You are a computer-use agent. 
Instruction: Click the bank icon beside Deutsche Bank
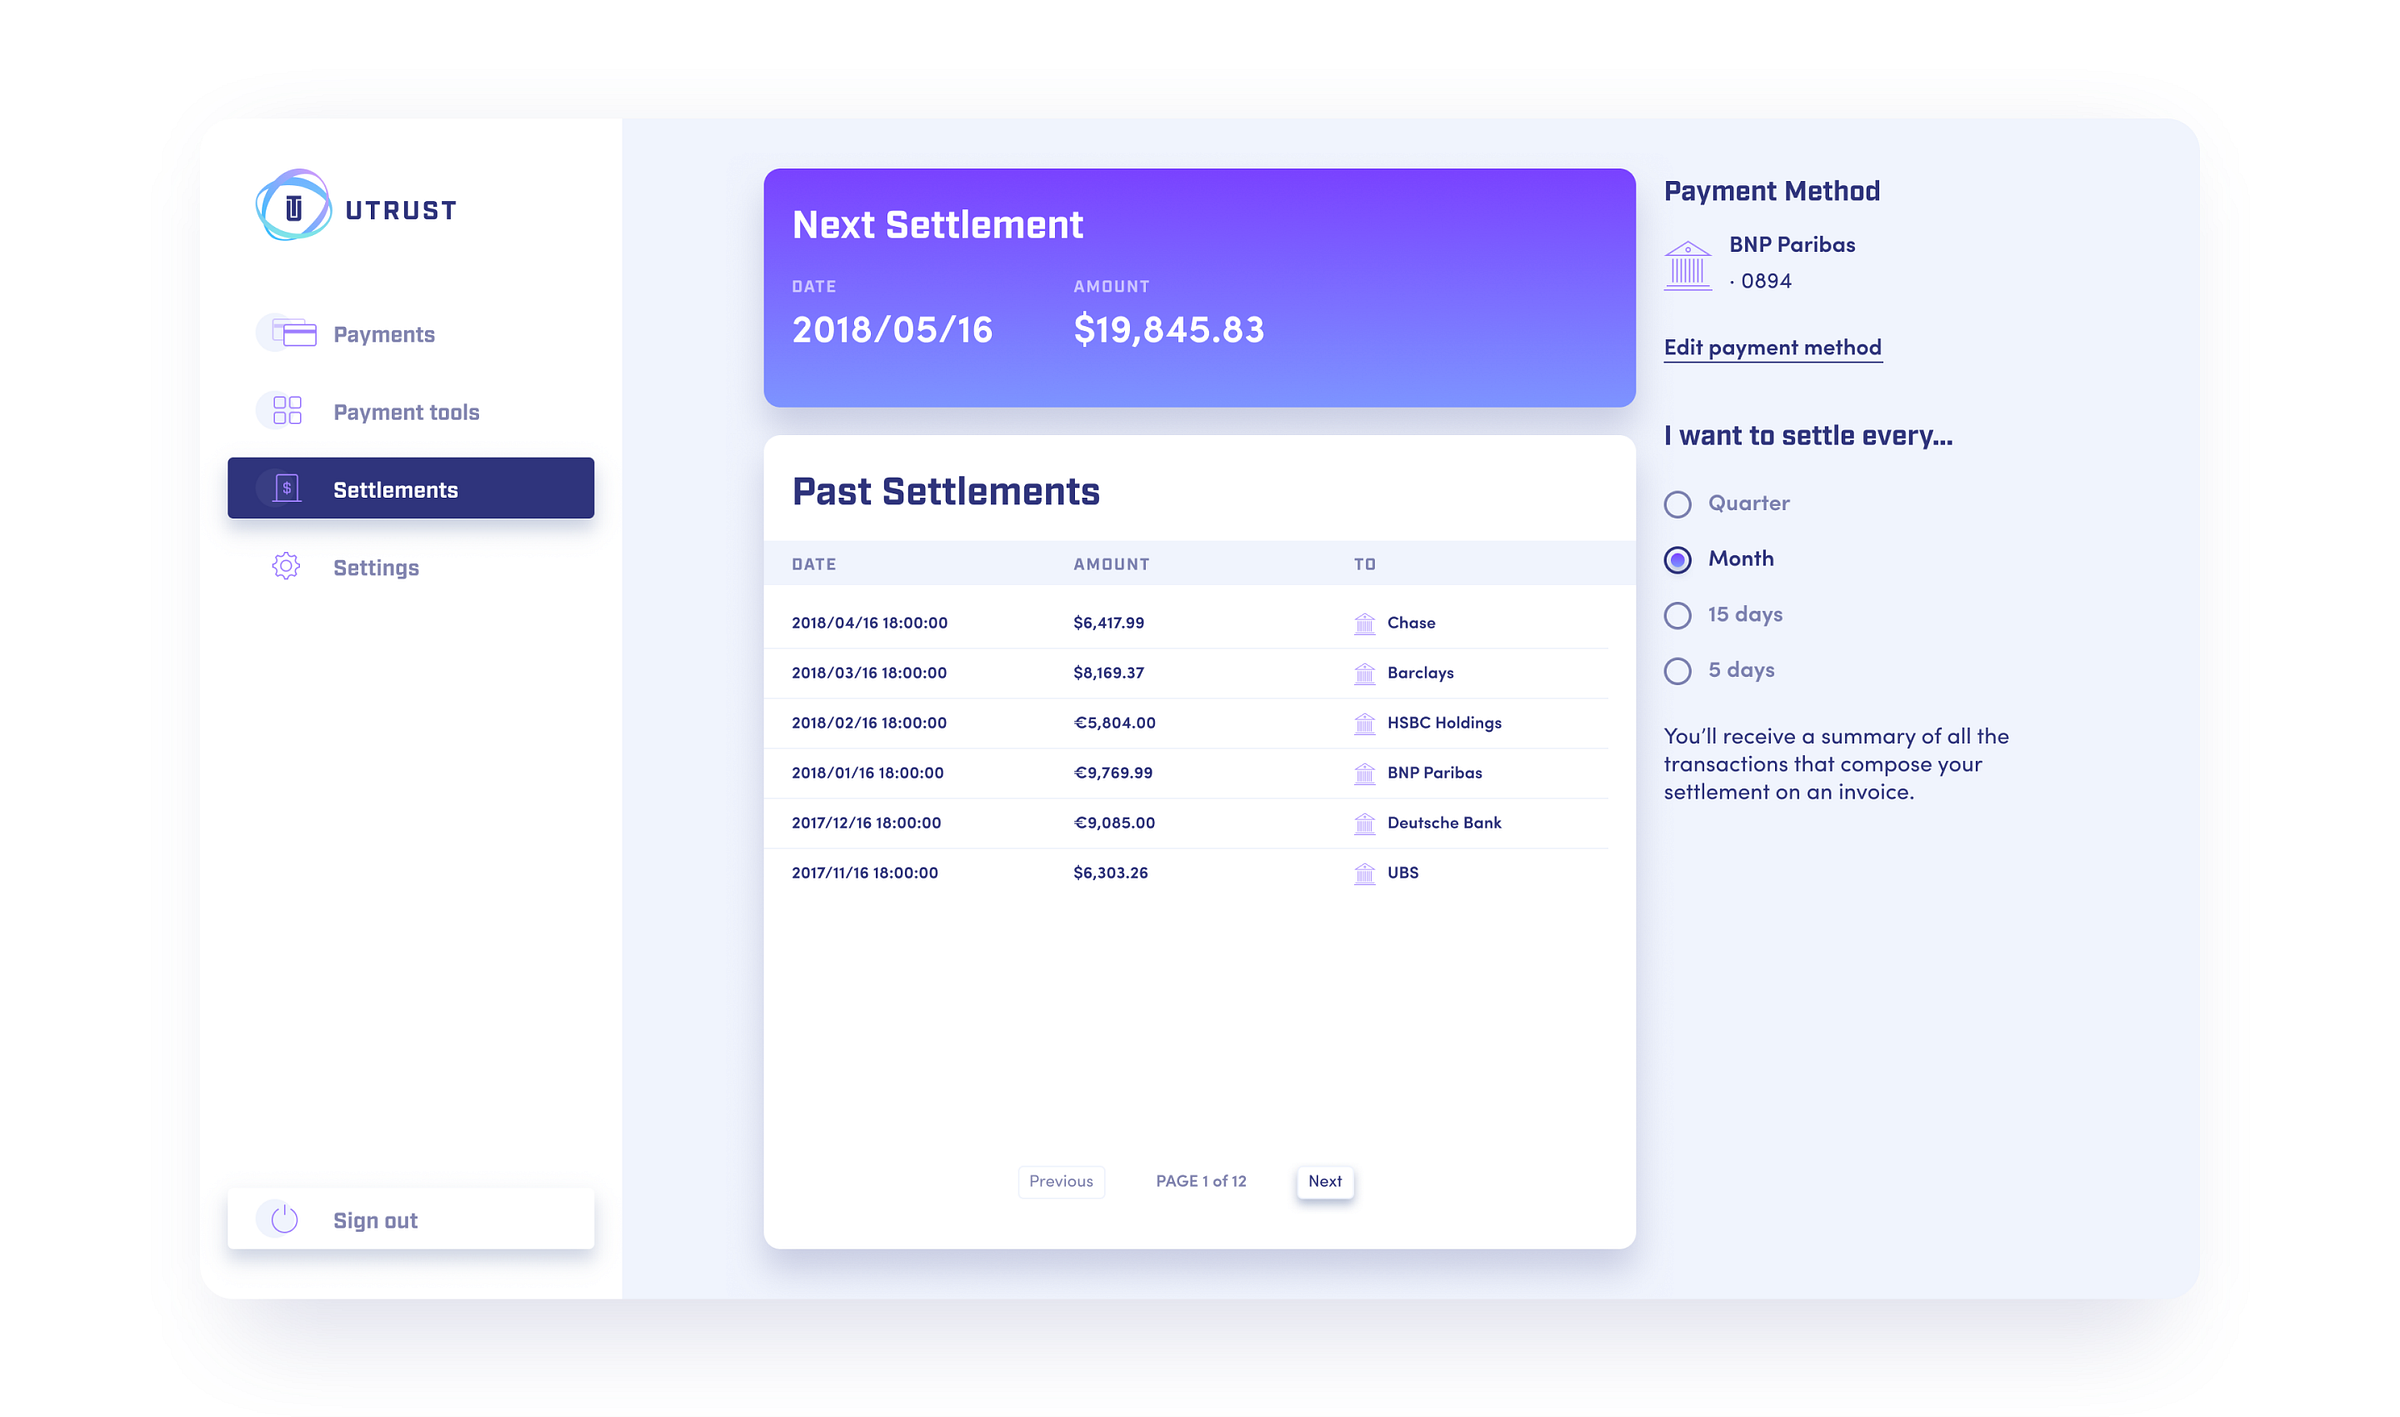[x=1364, y=823]
